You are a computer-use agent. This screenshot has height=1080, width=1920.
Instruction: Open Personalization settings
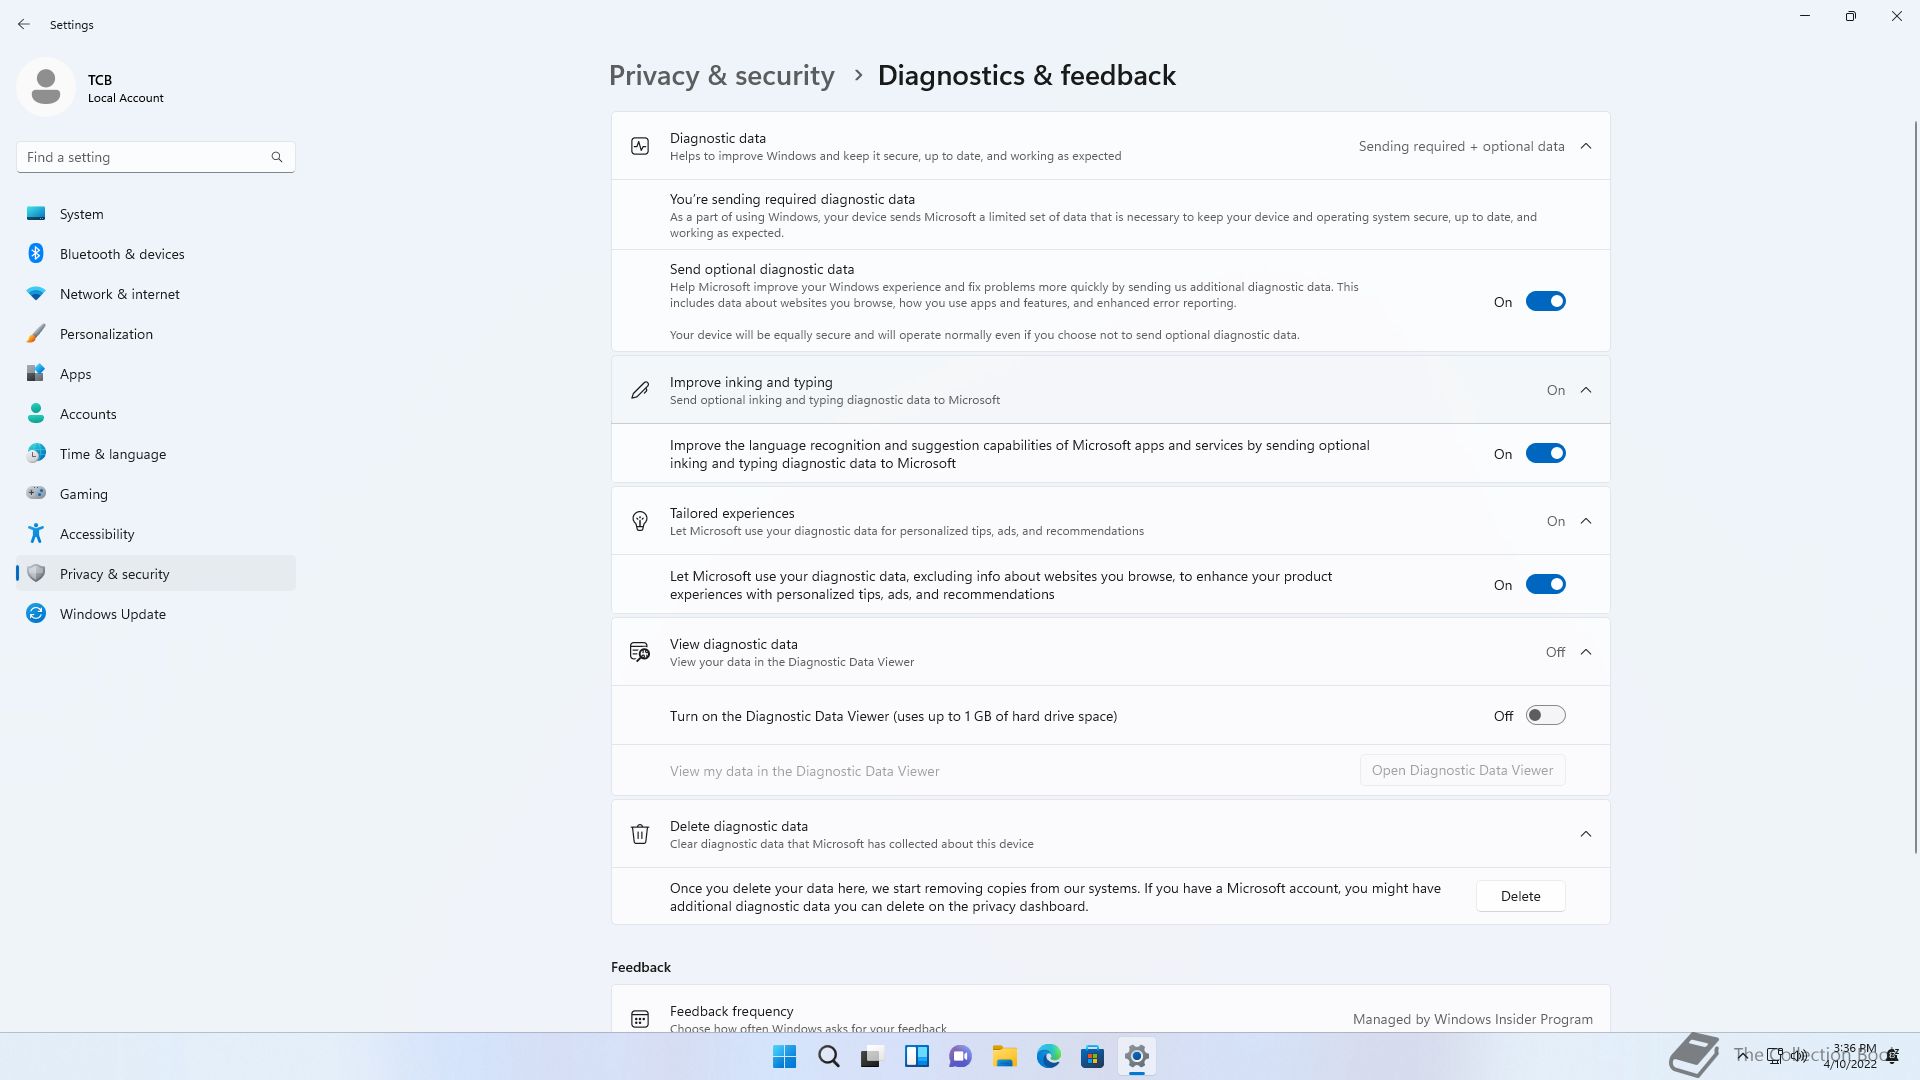pos(156,334)
